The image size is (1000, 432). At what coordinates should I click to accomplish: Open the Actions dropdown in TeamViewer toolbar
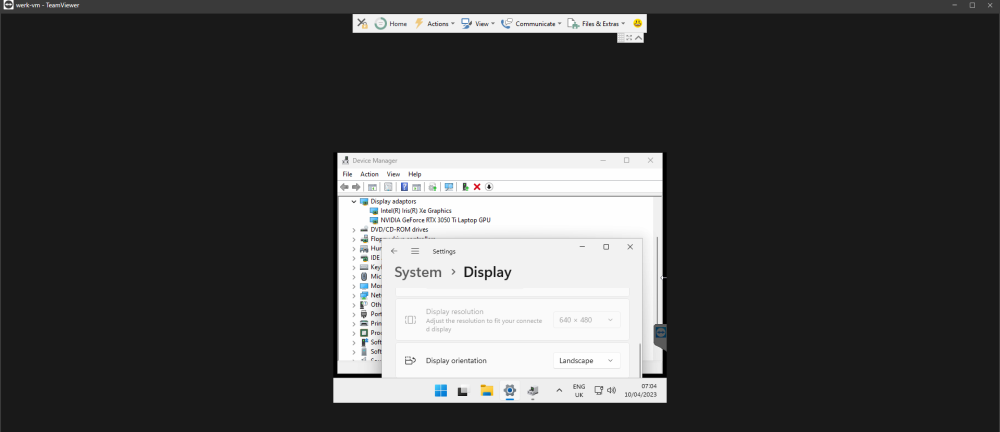[x=434, y=24]
